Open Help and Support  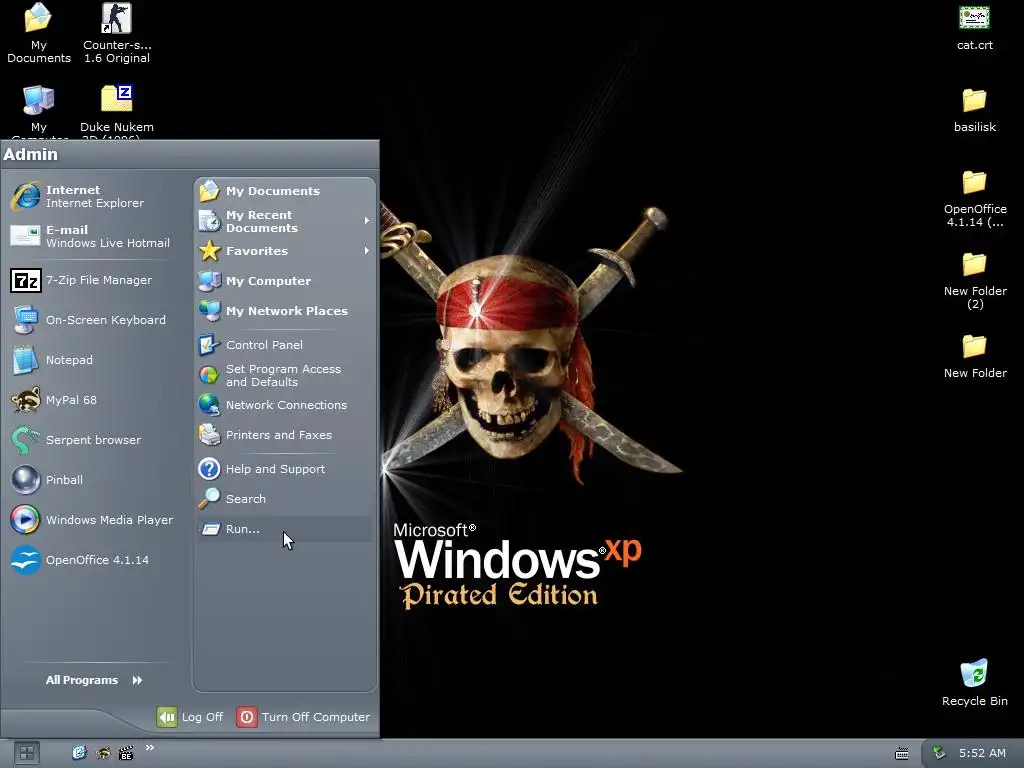(x=285, y=469)
